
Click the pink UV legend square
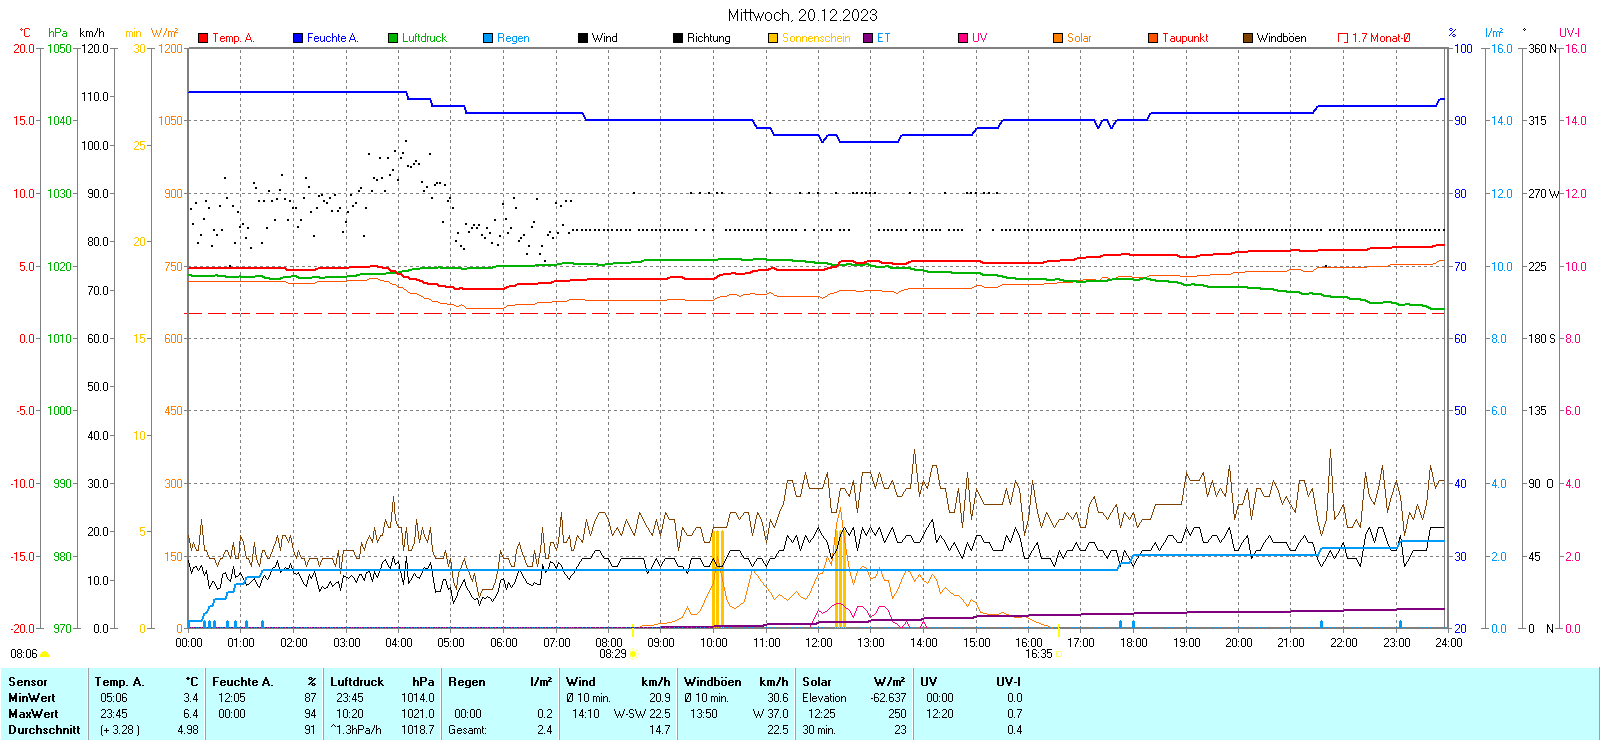963,38
